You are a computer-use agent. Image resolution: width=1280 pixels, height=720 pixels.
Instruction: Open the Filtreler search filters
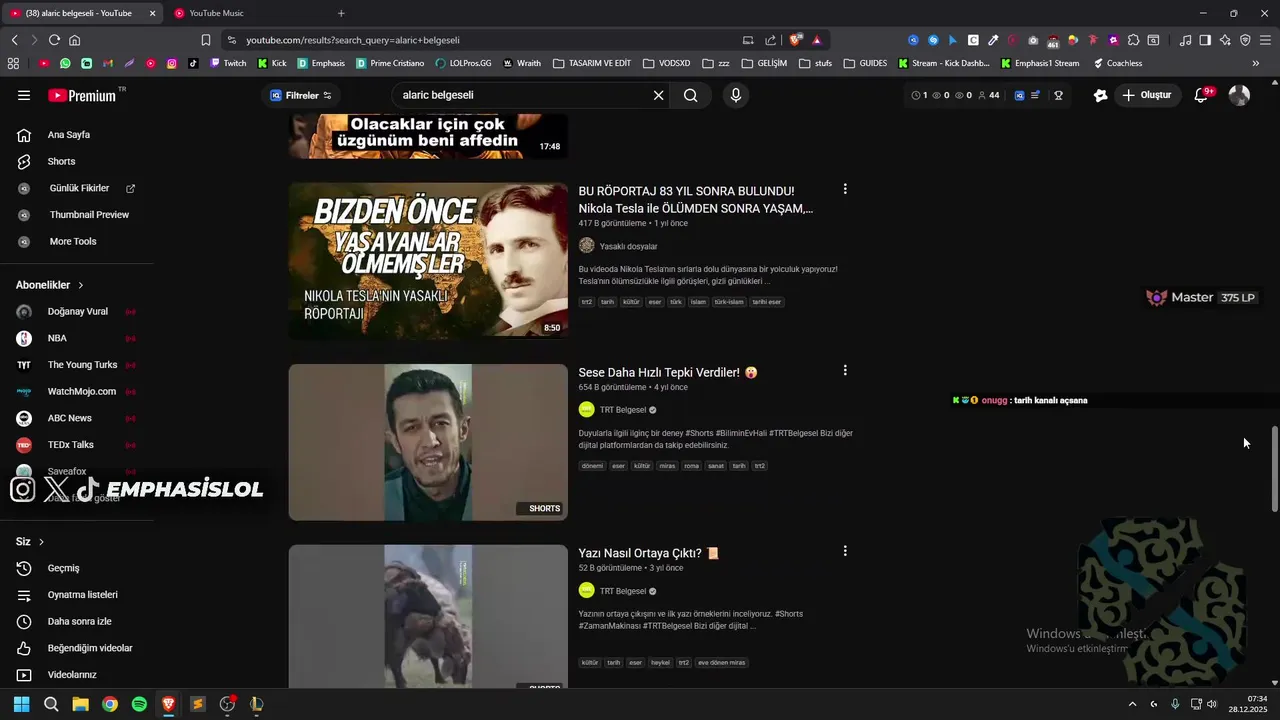tap(301, 95)
